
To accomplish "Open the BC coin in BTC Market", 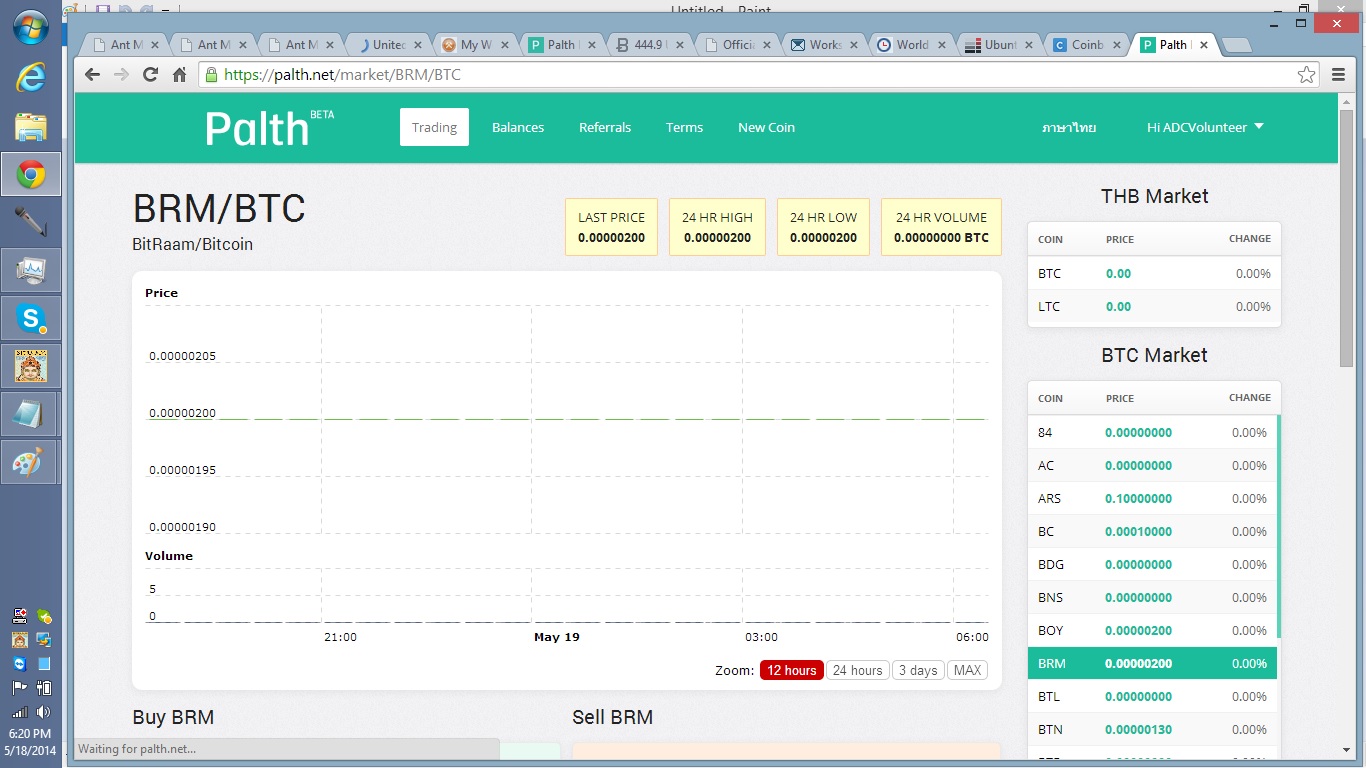I will [x=1152, y=531].
